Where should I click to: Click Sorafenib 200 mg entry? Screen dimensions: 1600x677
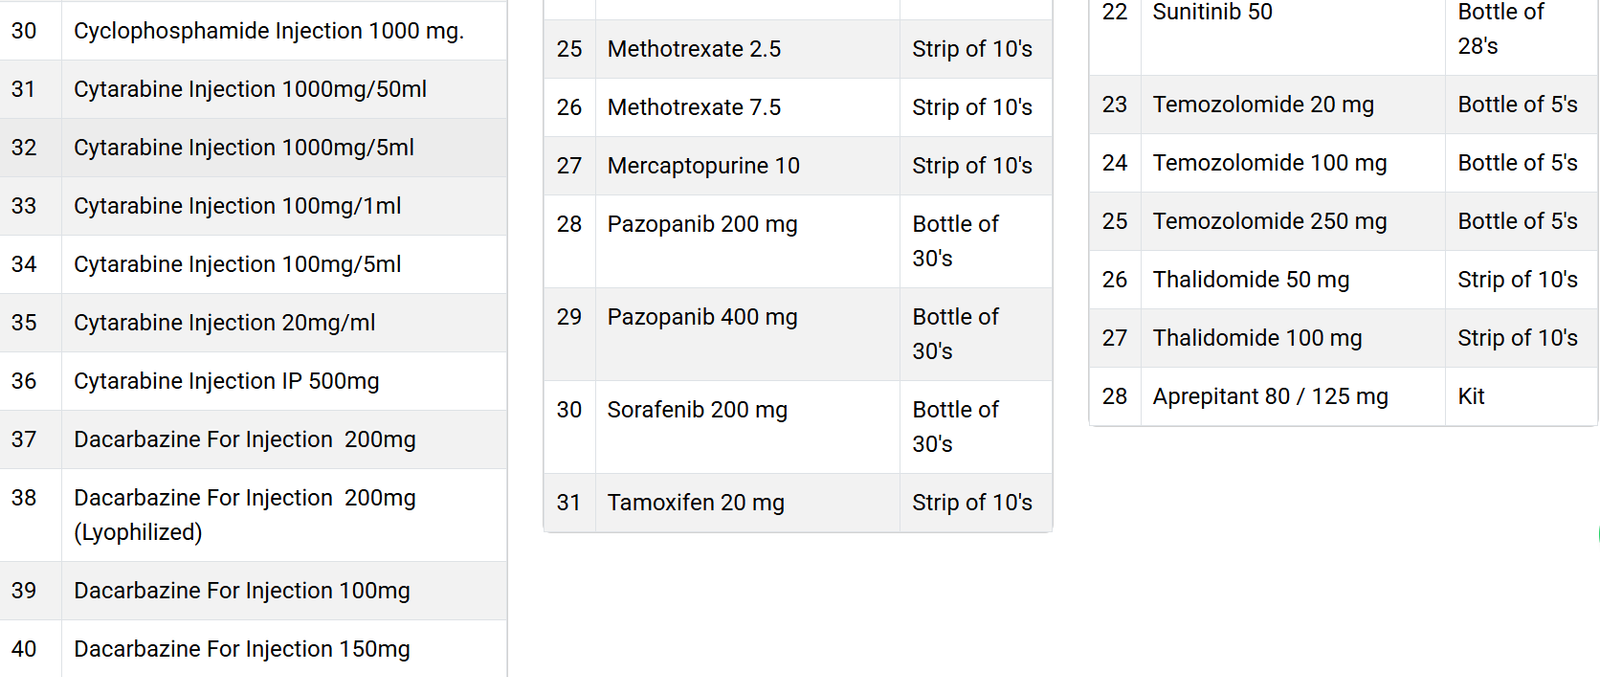pos(697,410)
